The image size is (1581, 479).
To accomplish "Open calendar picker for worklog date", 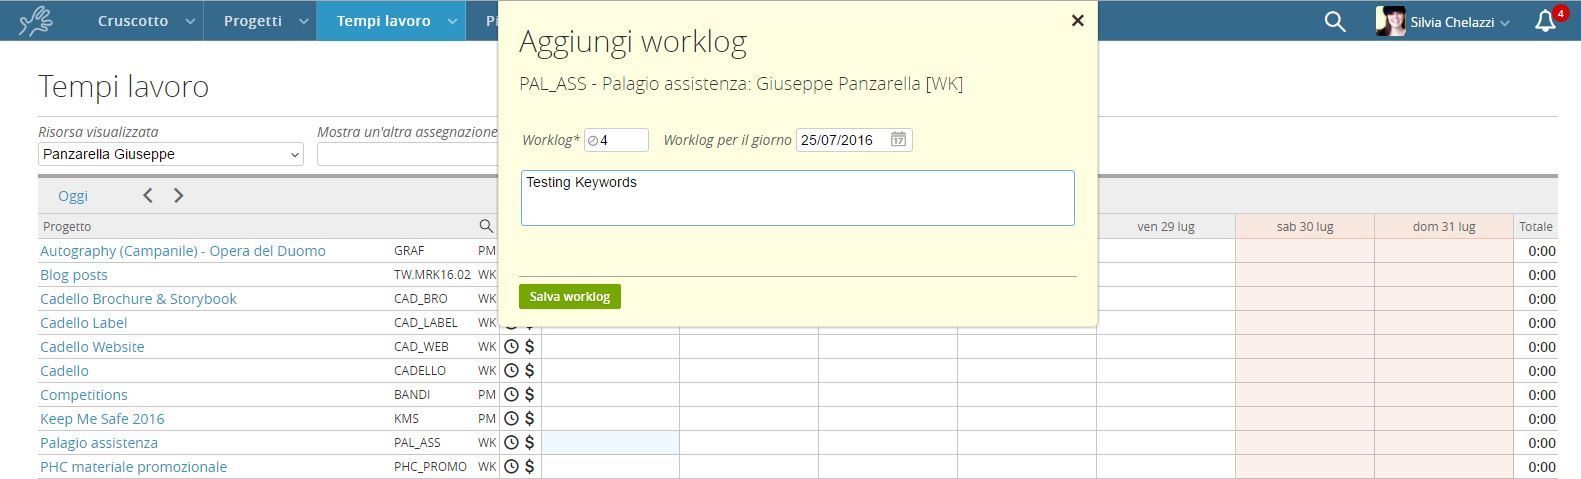I will tap(898, 140).
